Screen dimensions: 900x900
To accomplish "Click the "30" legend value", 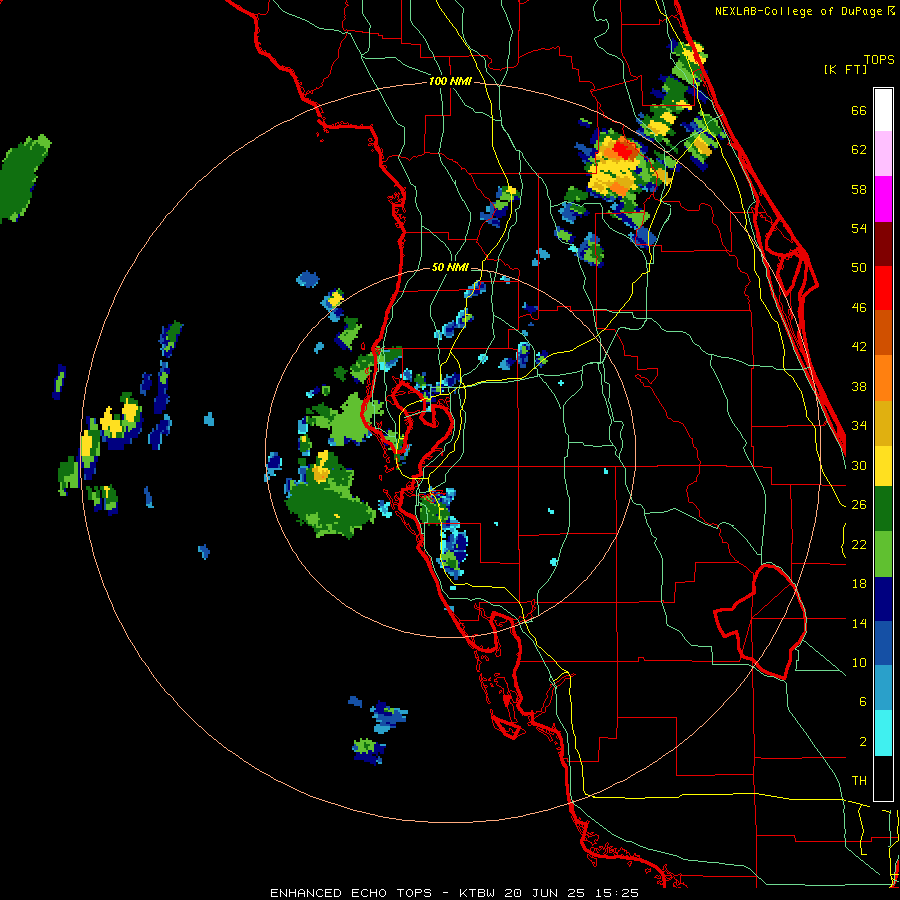I will (859, 465).
